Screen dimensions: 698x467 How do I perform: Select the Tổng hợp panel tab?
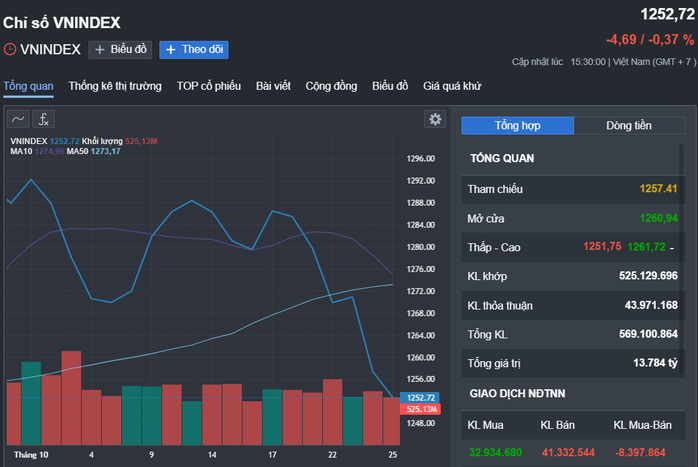click(x=518, y=126)
